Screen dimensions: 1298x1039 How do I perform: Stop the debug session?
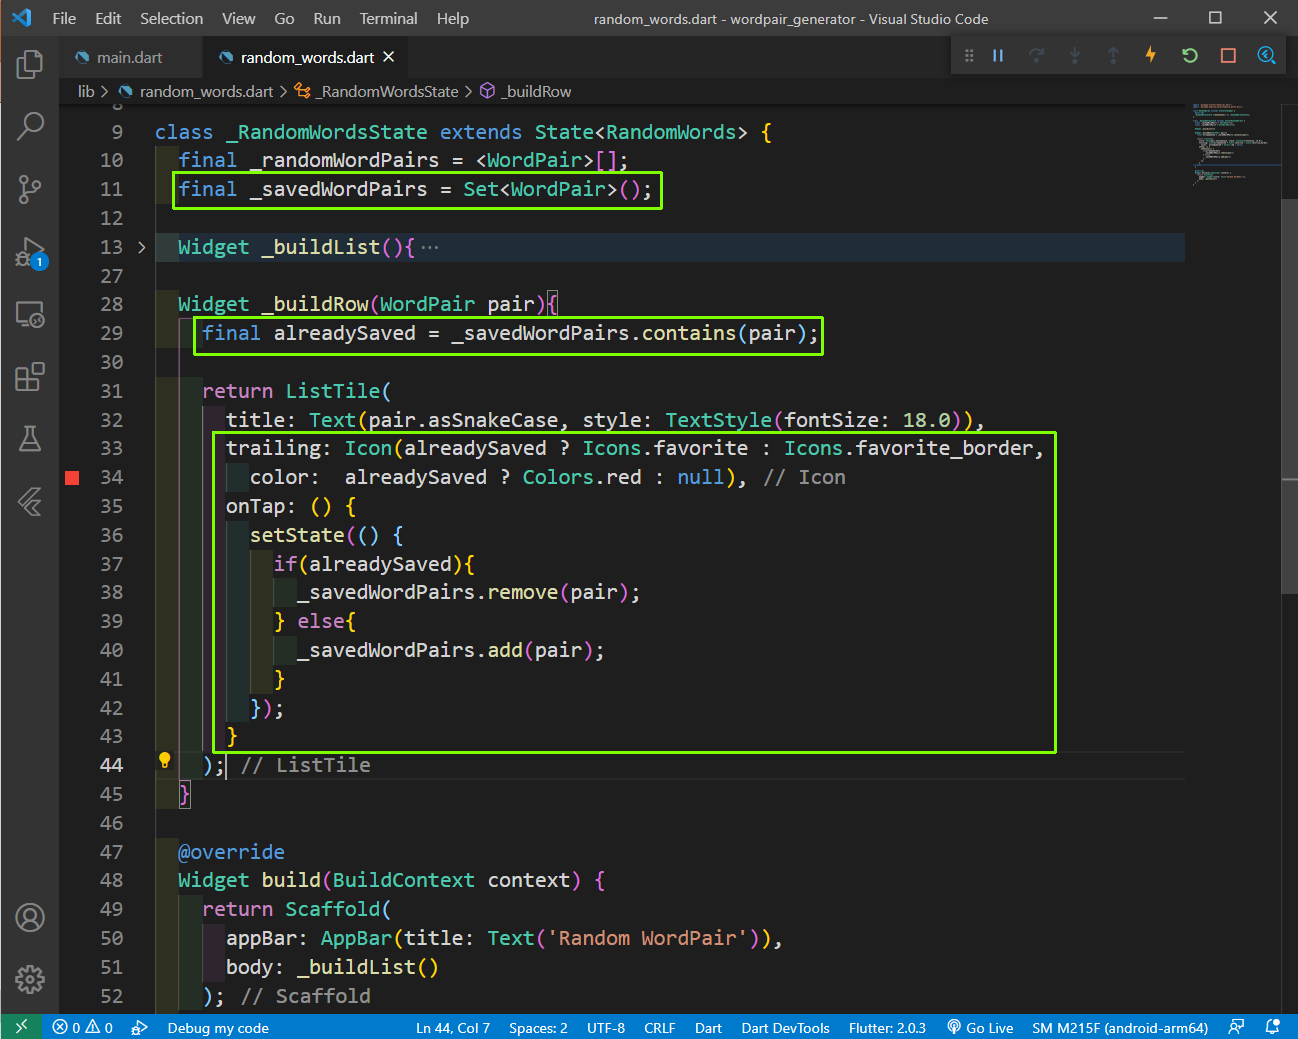coord(1228,56)
